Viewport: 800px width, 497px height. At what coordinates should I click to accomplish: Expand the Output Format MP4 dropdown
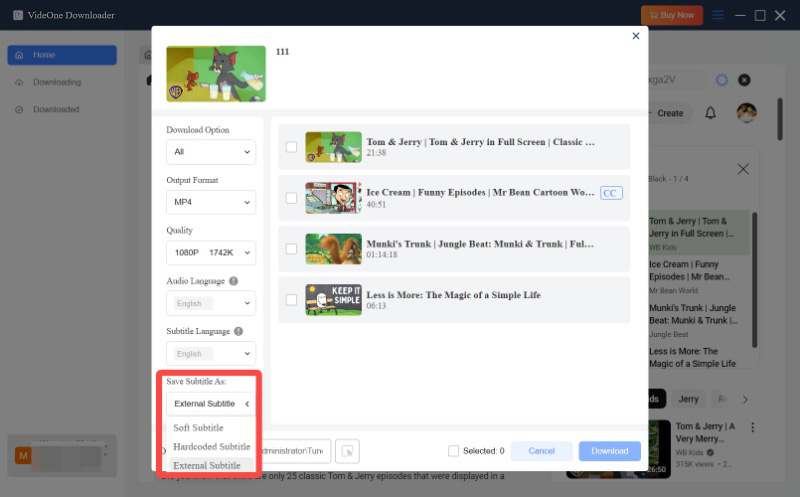pyautogui.click(x=211, y=202)
